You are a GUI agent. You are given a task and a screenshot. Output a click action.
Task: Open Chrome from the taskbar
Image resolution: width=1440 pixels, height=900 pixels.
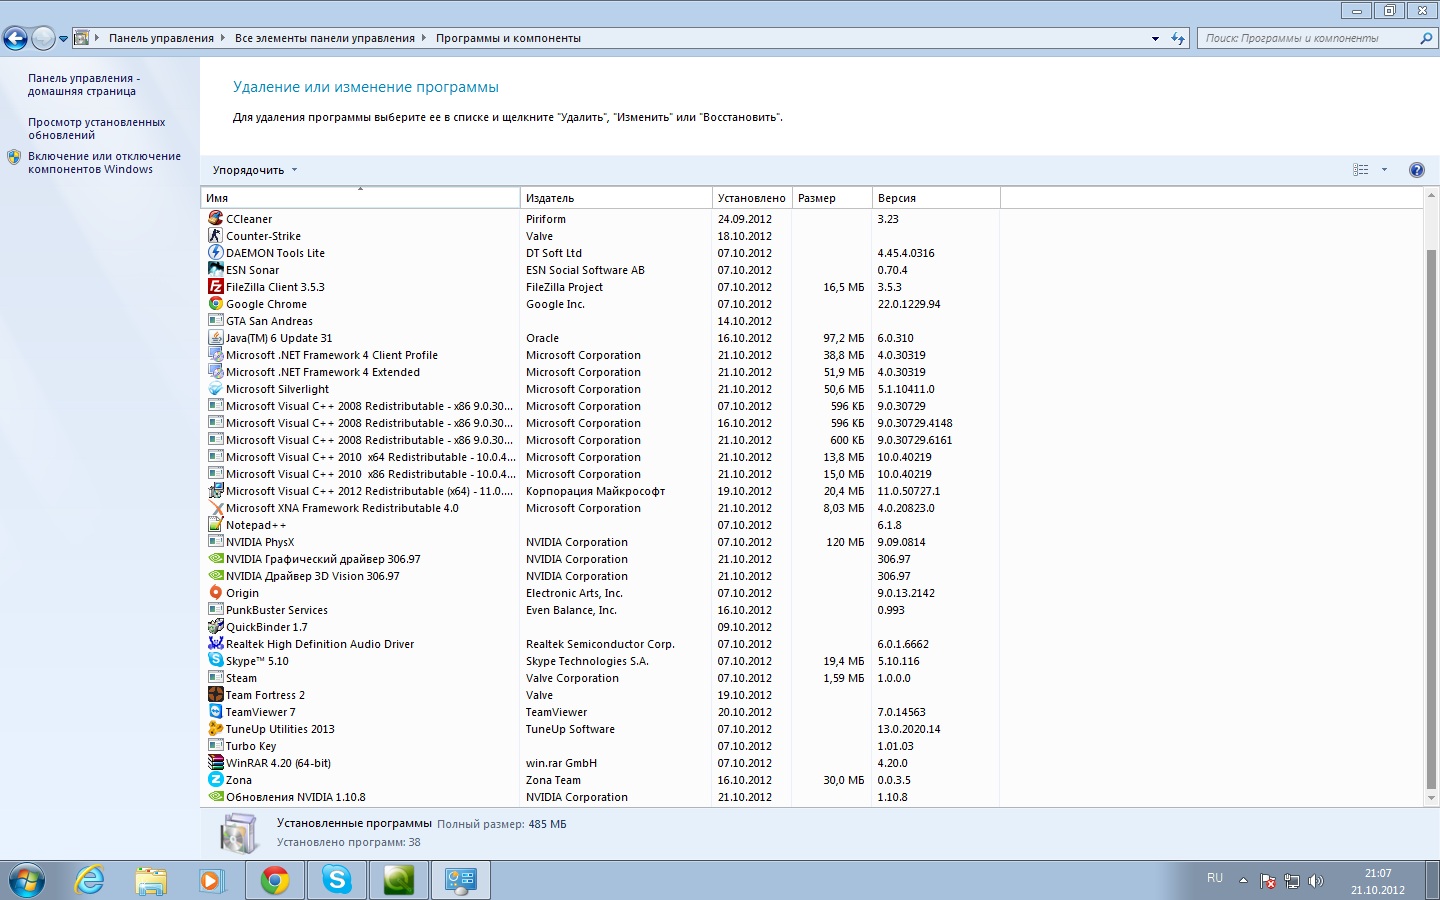275,880
